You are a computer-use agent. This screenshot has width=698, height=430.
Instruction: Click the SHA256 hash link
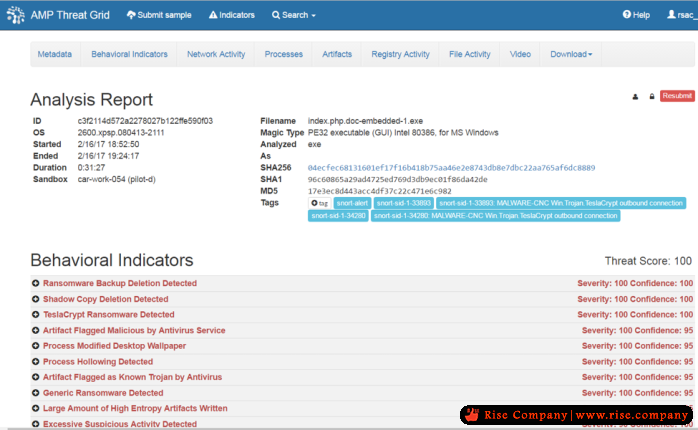click(451, 168)
